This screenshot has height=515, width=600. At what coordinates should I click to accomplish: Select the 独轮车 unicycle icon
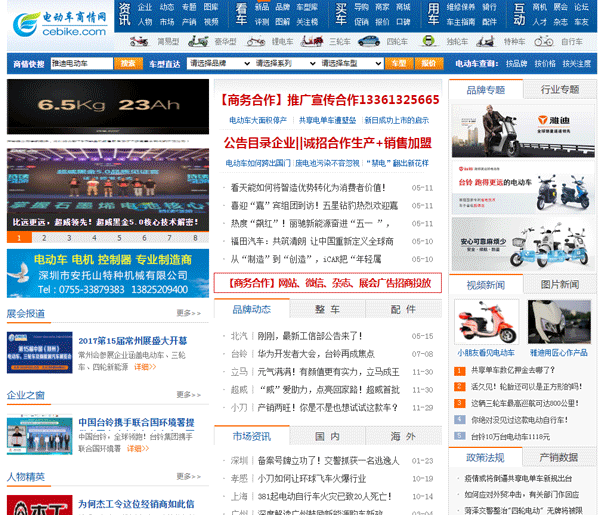click(x=429, y=41)
